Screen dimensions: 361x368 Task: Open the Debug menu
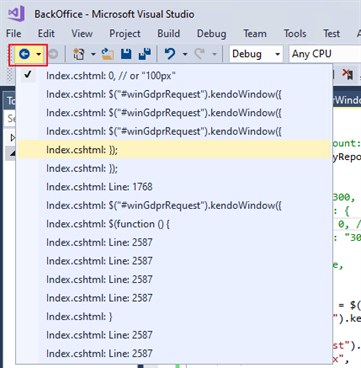211,34
